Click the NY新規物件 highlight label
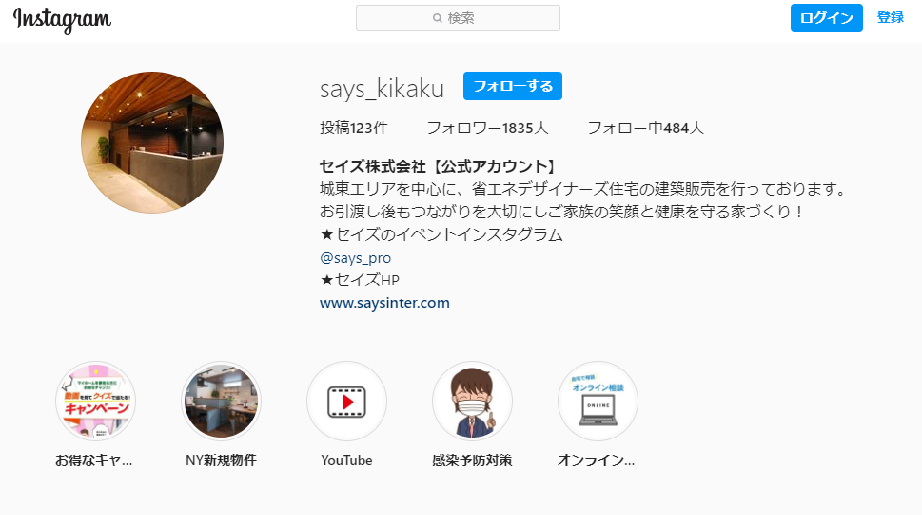This screenshot has height=515, width=922. pyautogui.click(x=221, y=460)
